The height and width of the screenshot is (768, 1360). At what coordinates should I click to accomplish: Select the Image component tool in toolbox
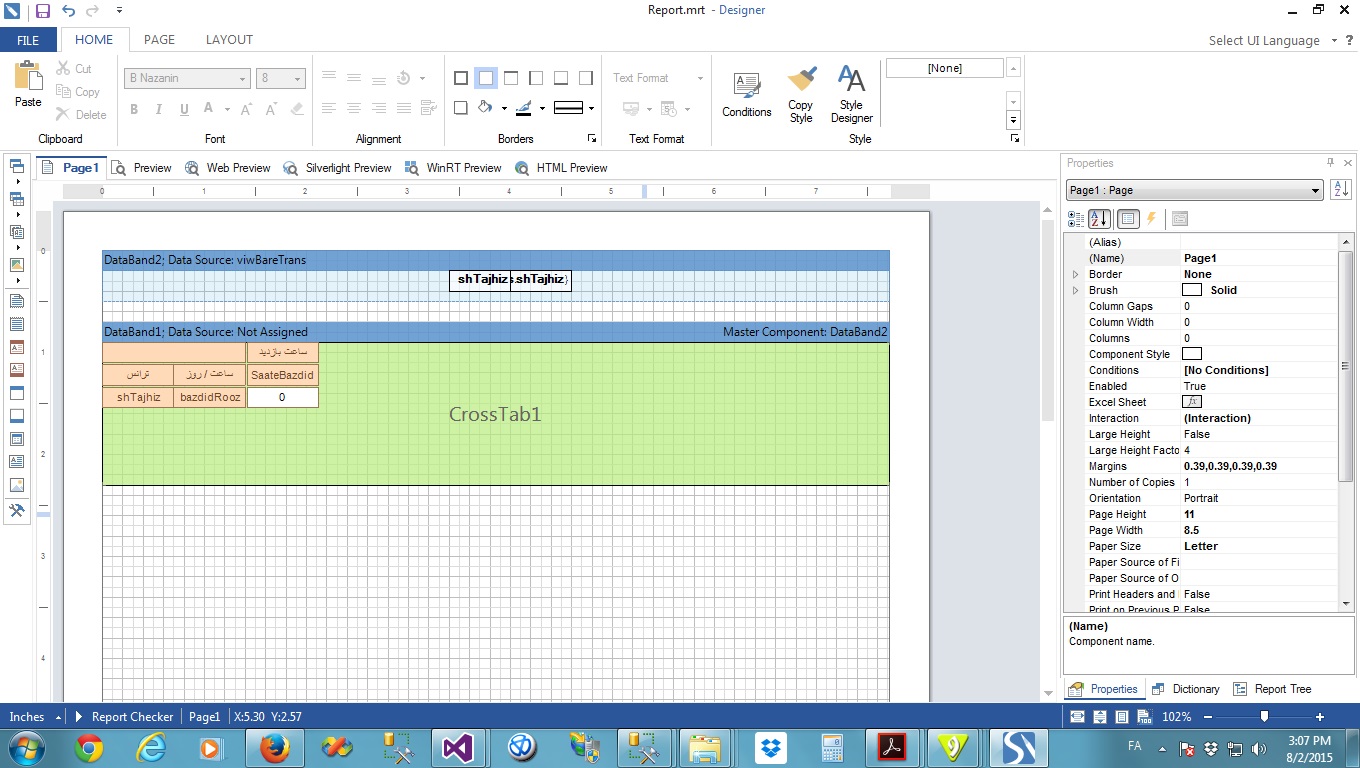pyautogui.click(x=17, y=485)
